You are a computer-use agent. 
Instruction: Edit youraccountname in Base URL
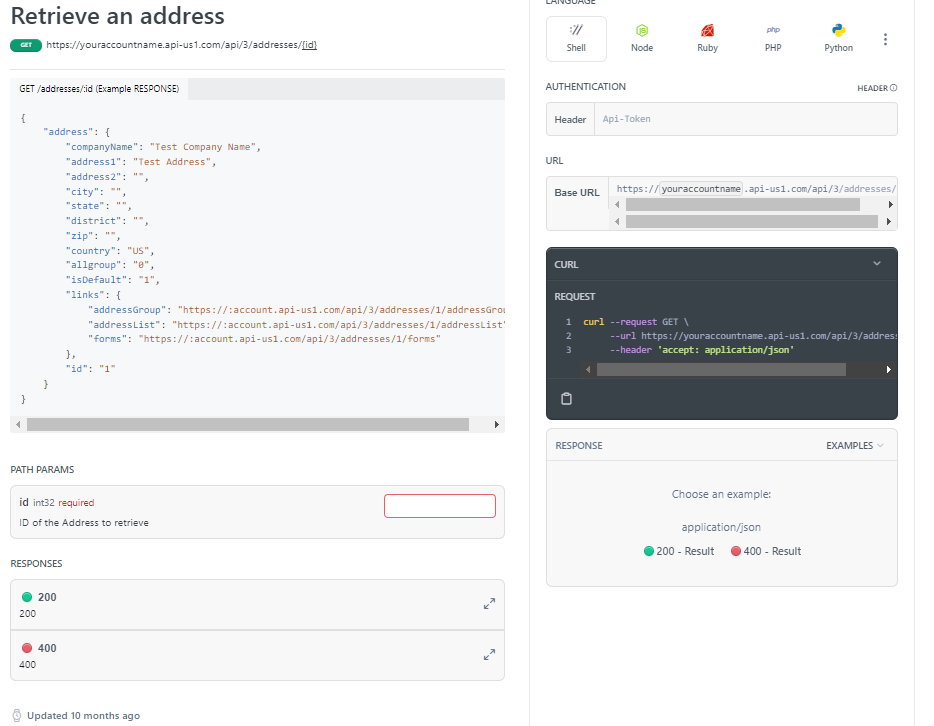(701, 189)
